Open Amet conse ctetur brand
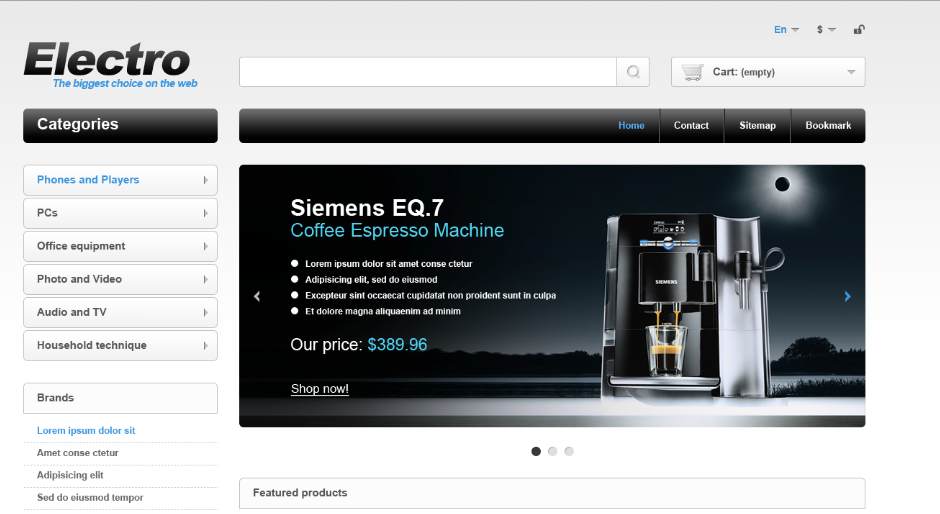Image resolution: width=940 pixels, height=514 pixels. point(77,453)
